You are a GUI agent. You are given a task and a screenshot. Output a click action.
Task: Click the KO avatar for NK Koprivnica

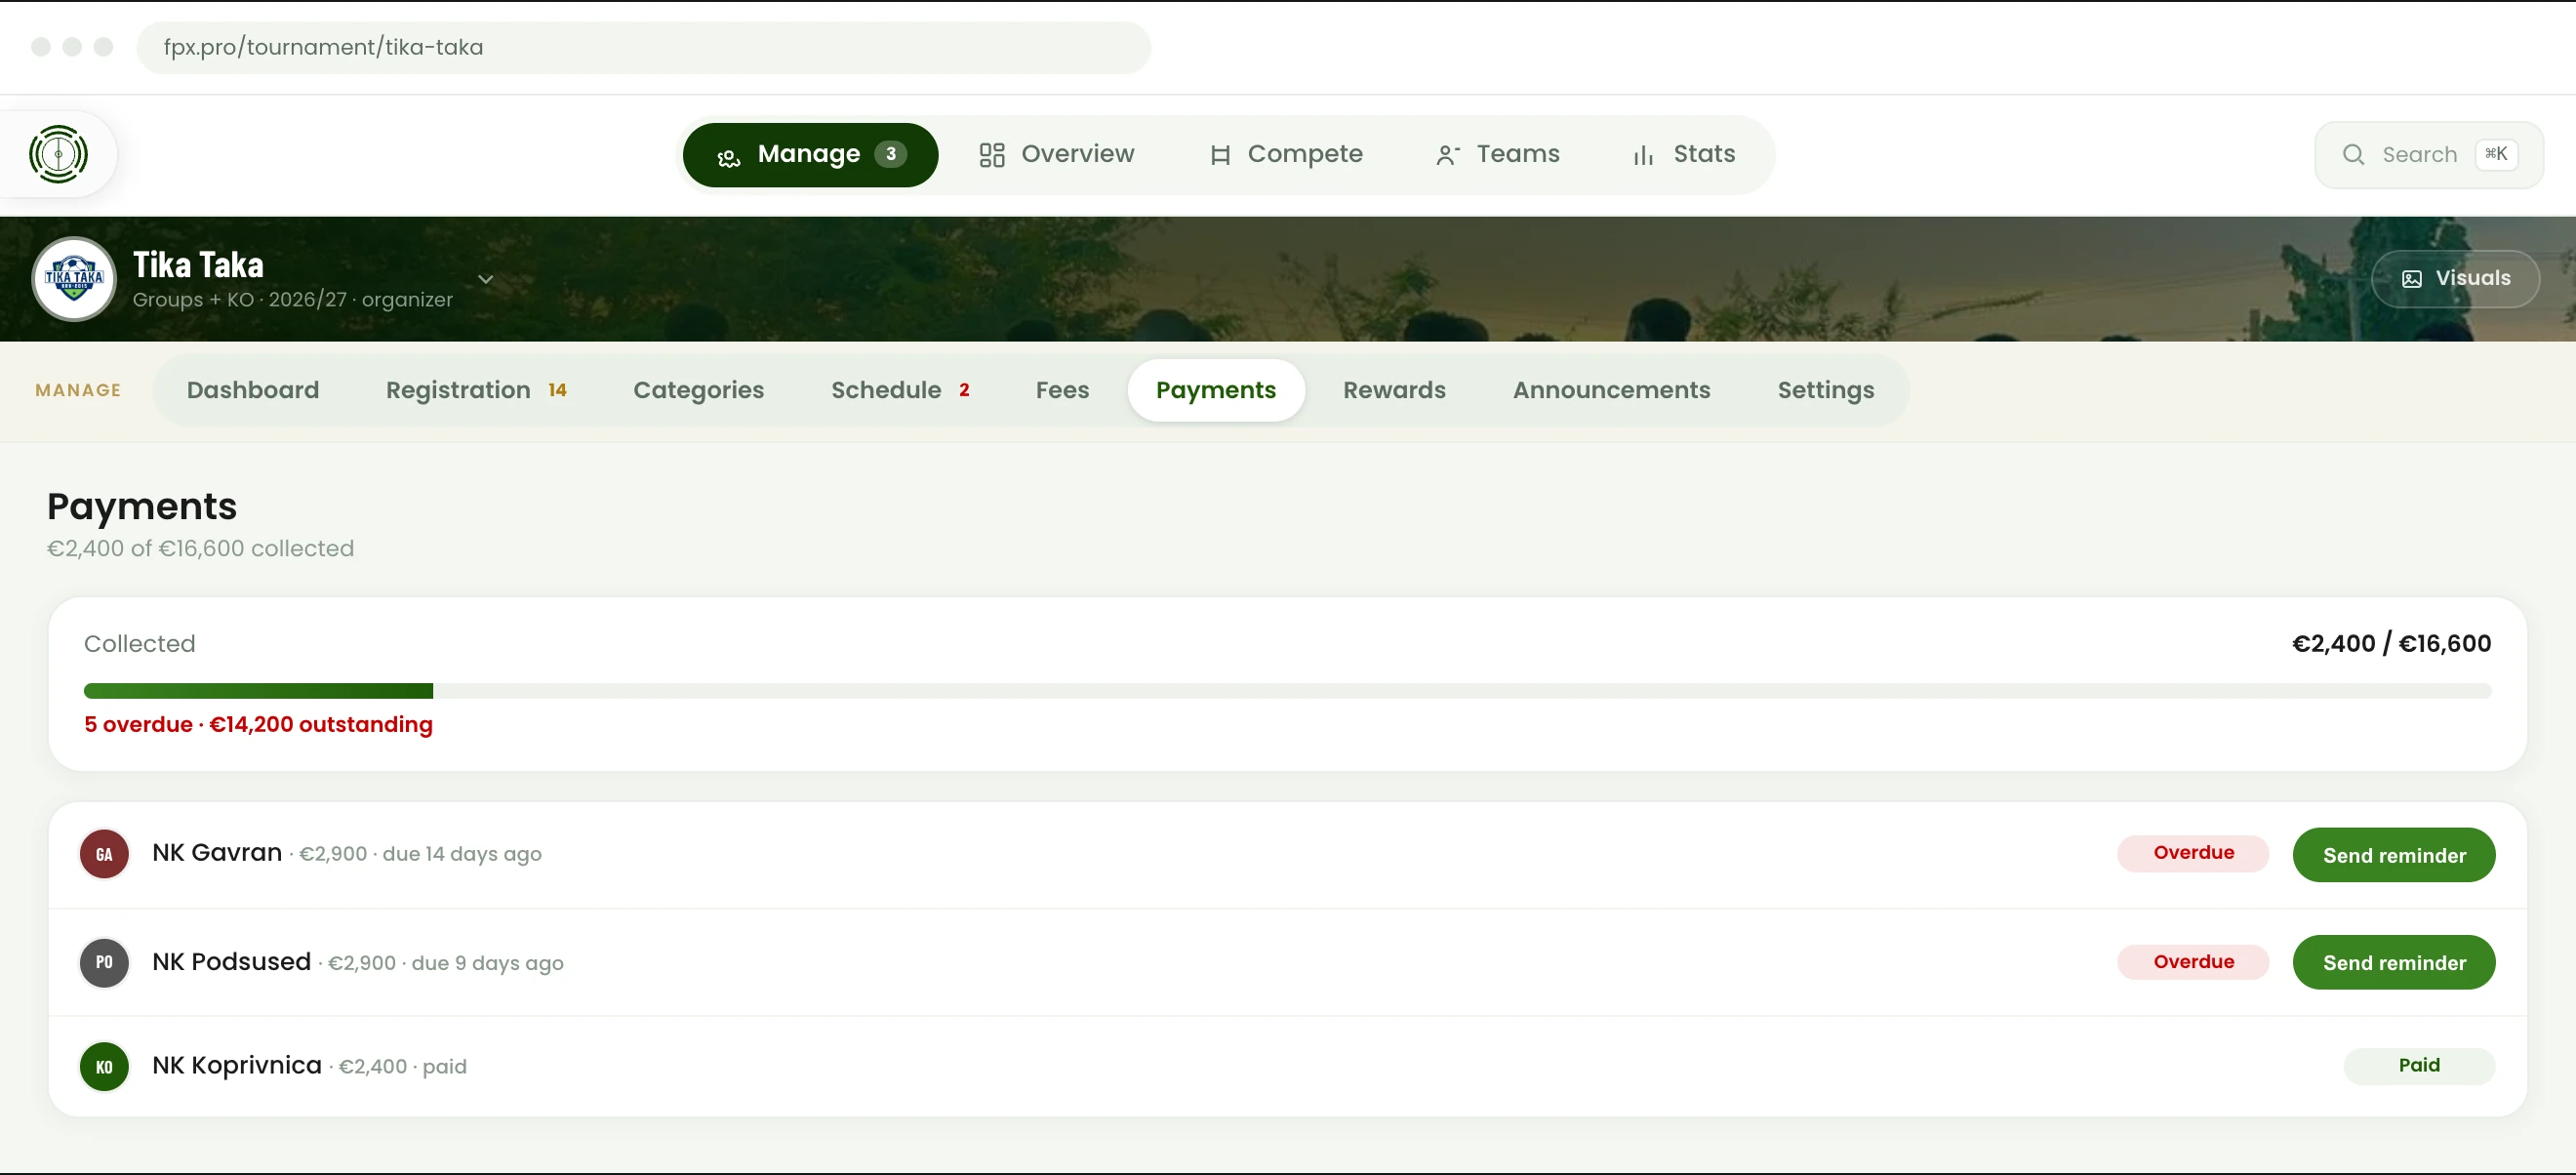(104, 1066)
